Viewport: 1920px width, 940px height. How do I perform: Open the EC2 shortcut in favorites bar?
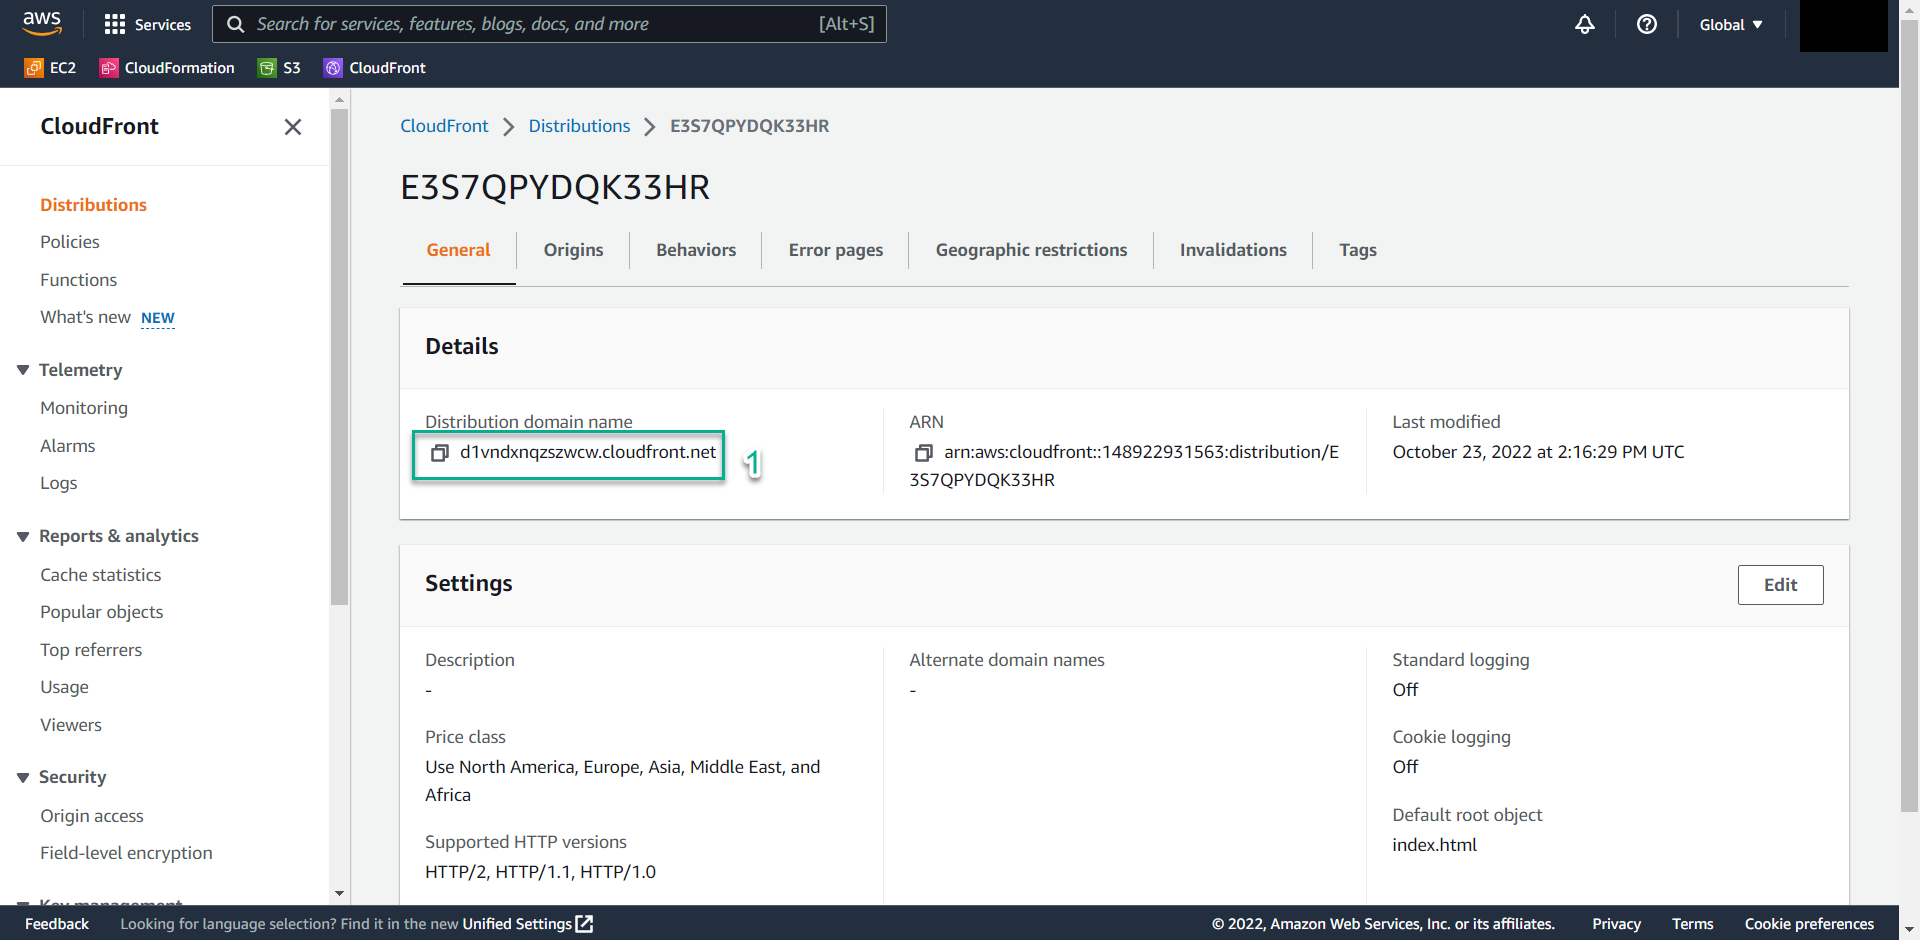coord(50,68)
